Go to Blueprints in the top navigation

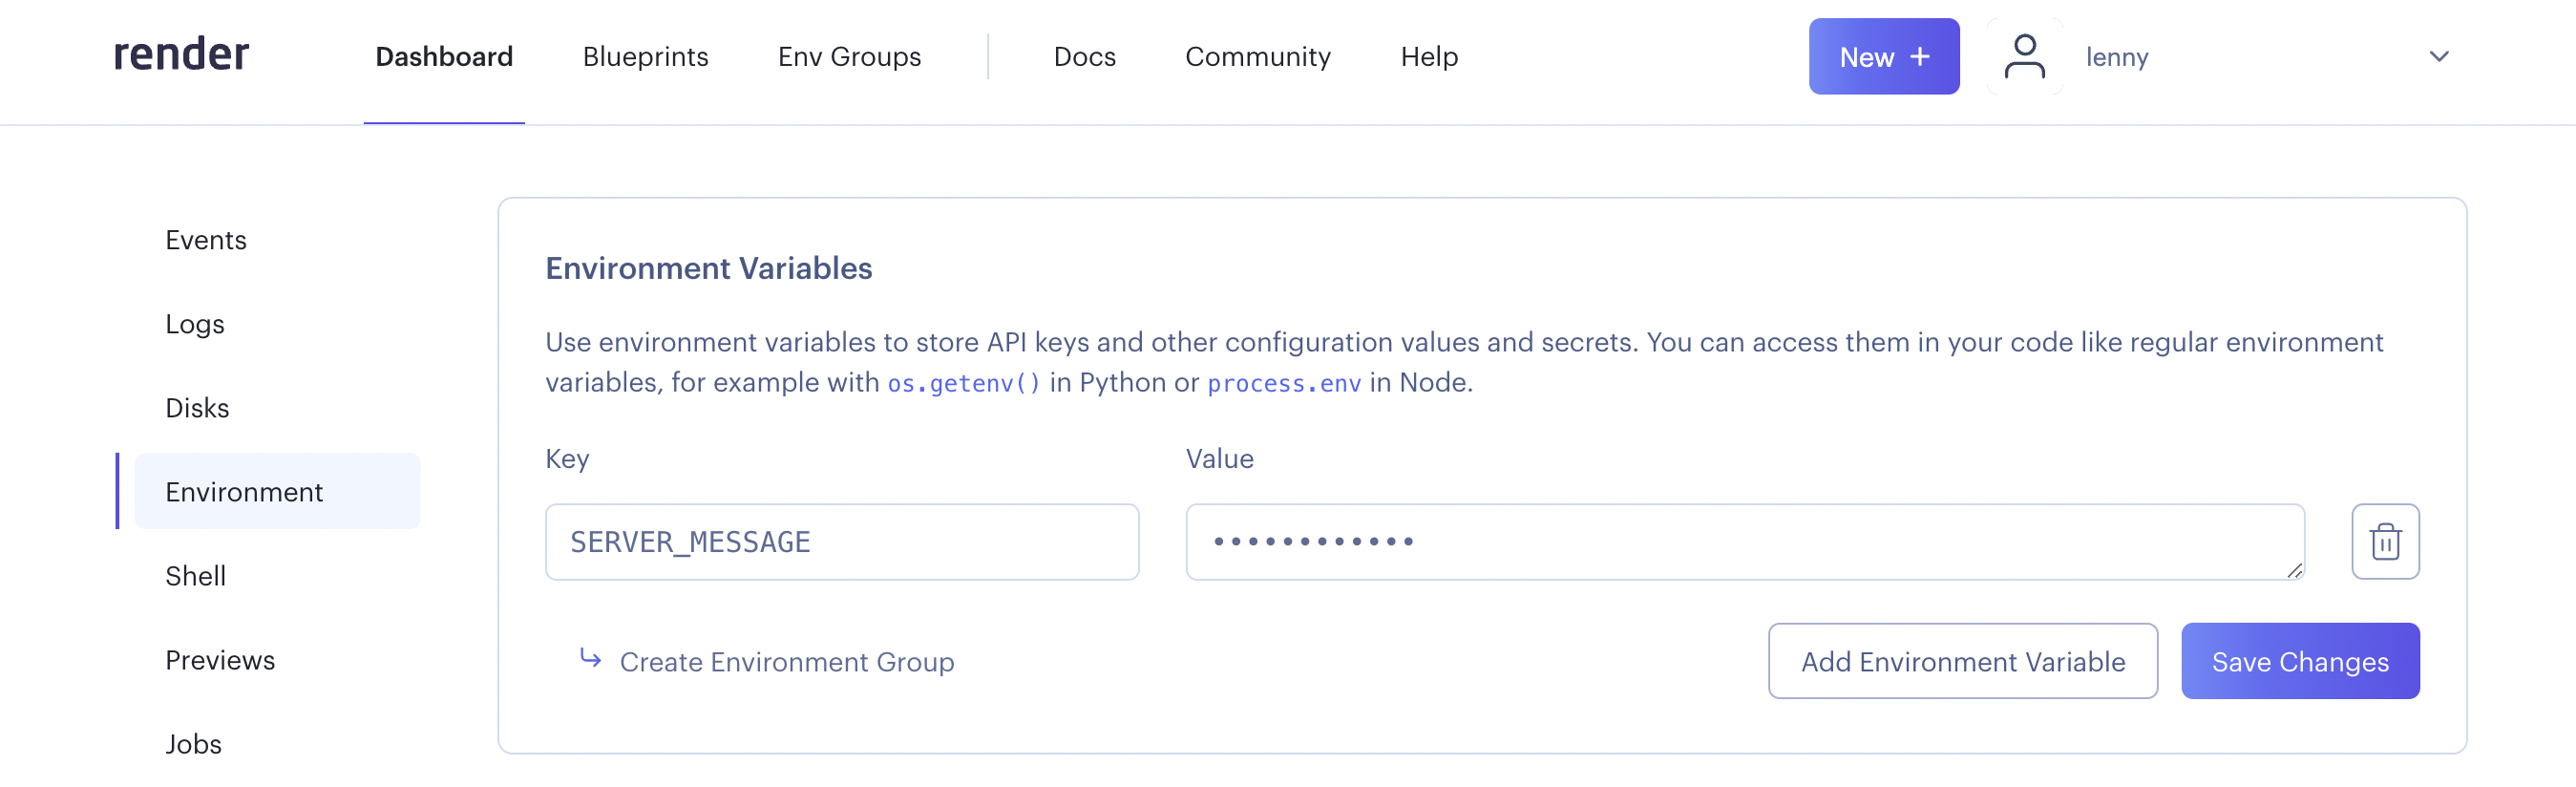645,57
